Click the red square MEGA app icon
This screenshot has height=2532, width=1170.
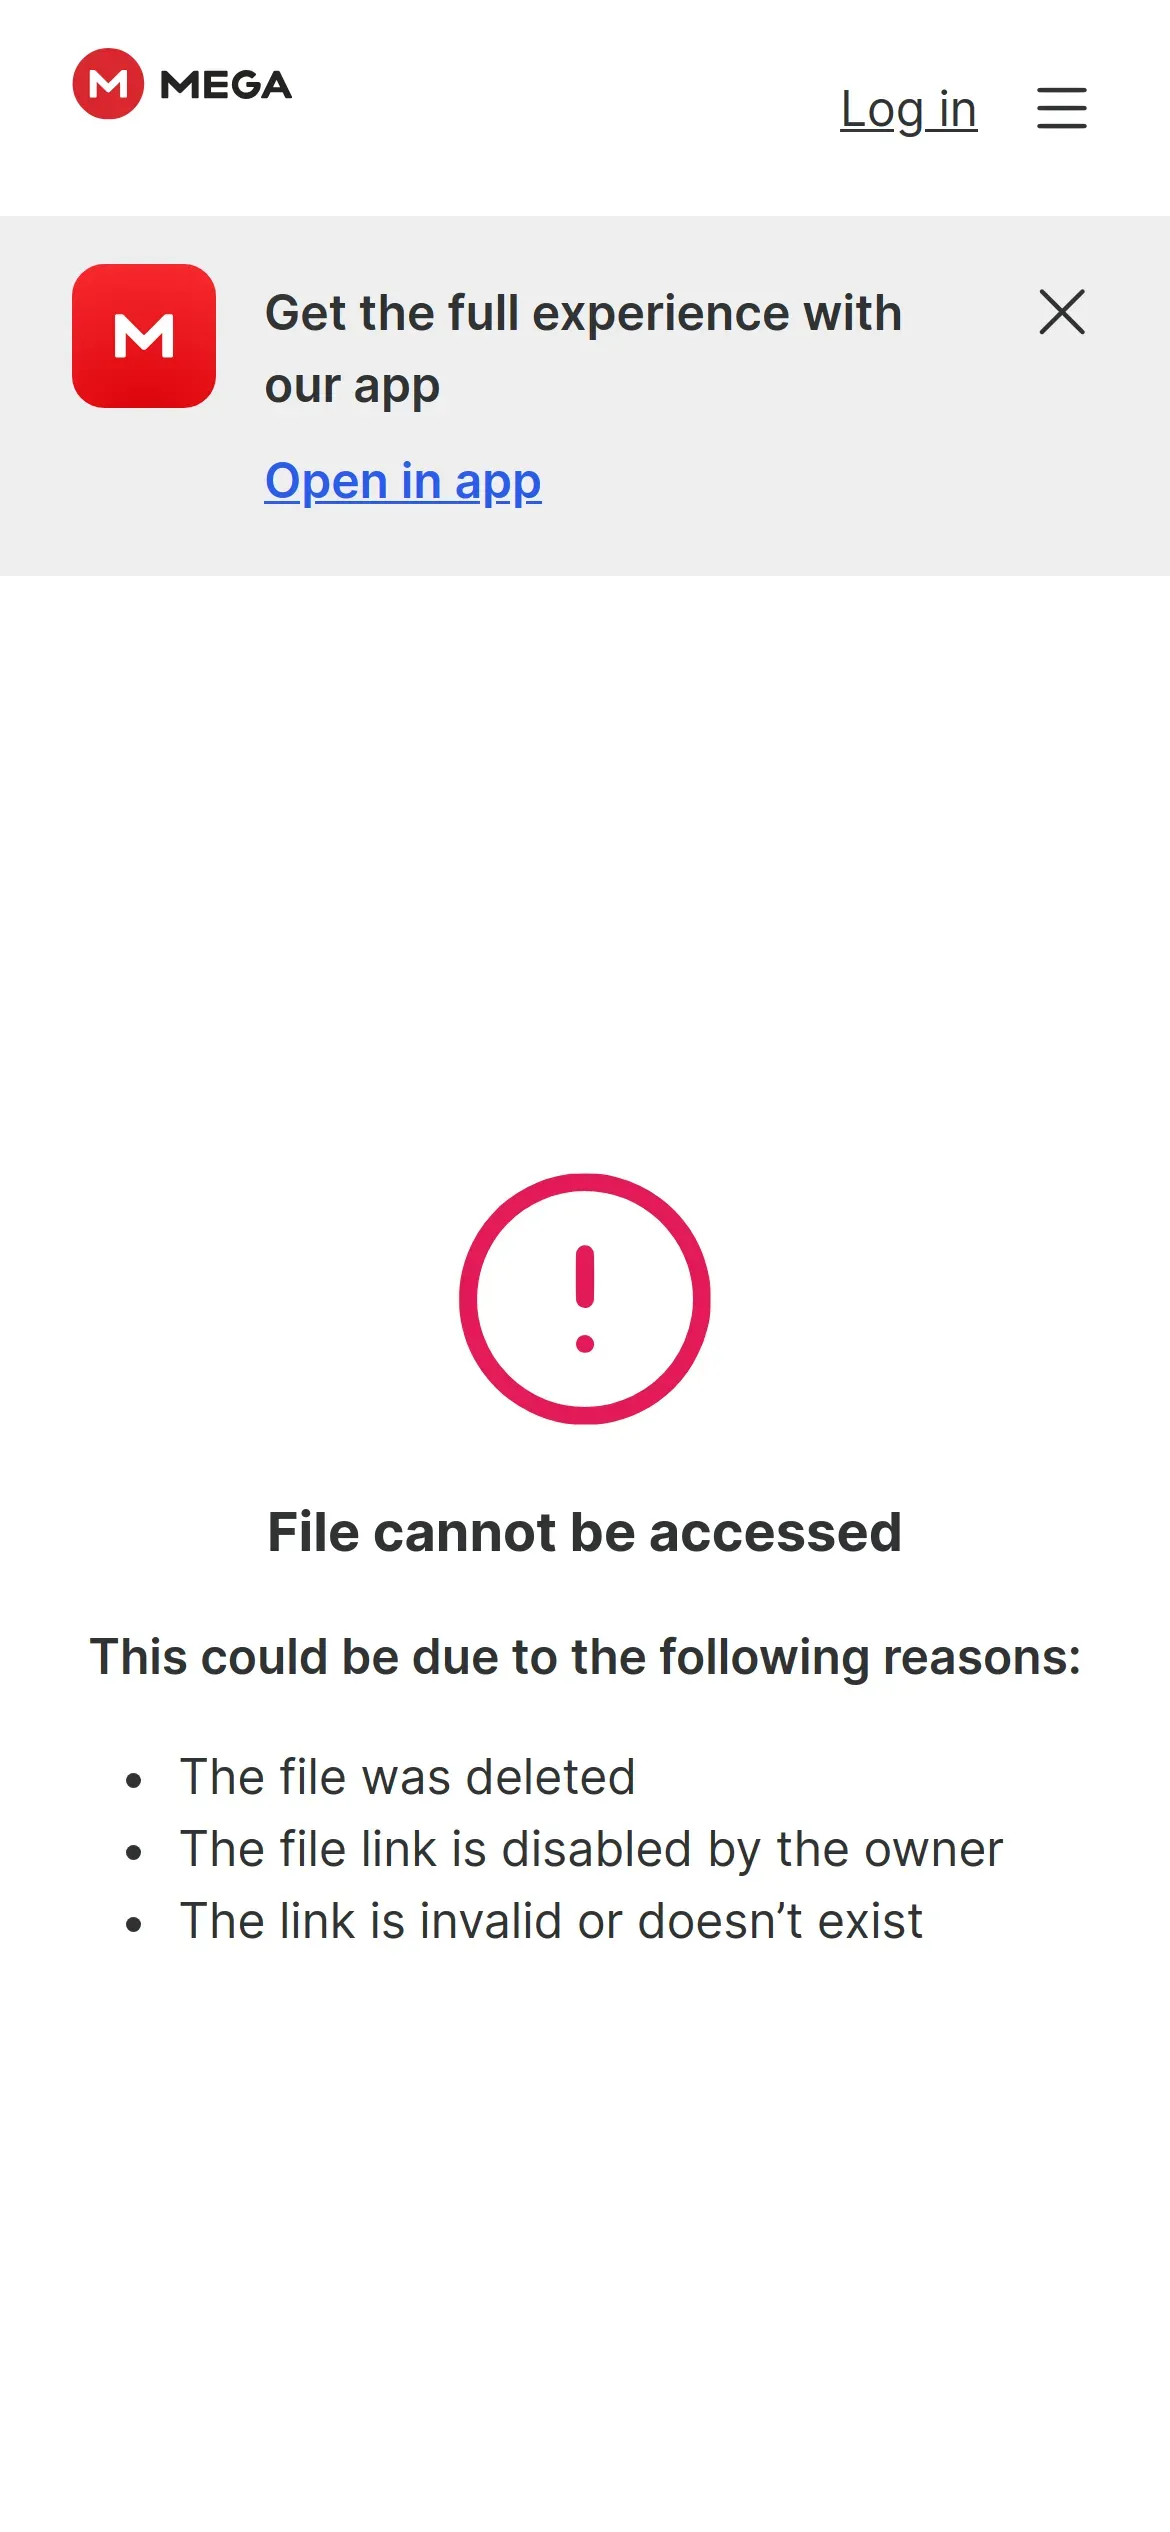coord(144,336)
